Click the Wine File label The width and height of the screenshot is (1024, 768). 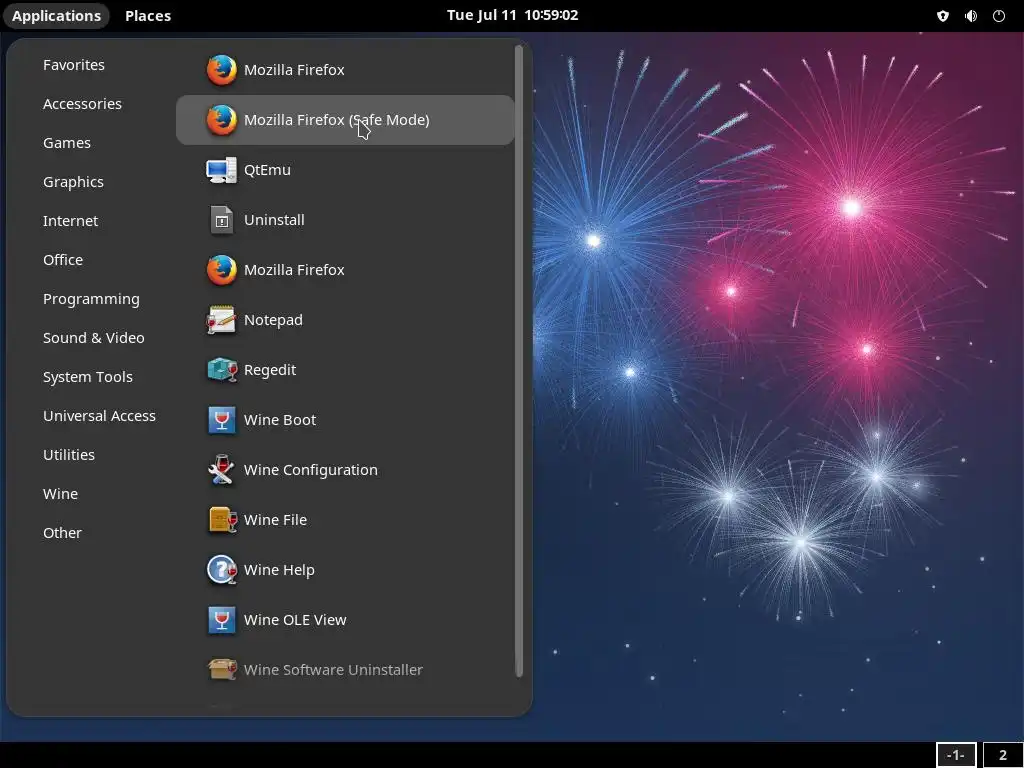pos(275,520)
